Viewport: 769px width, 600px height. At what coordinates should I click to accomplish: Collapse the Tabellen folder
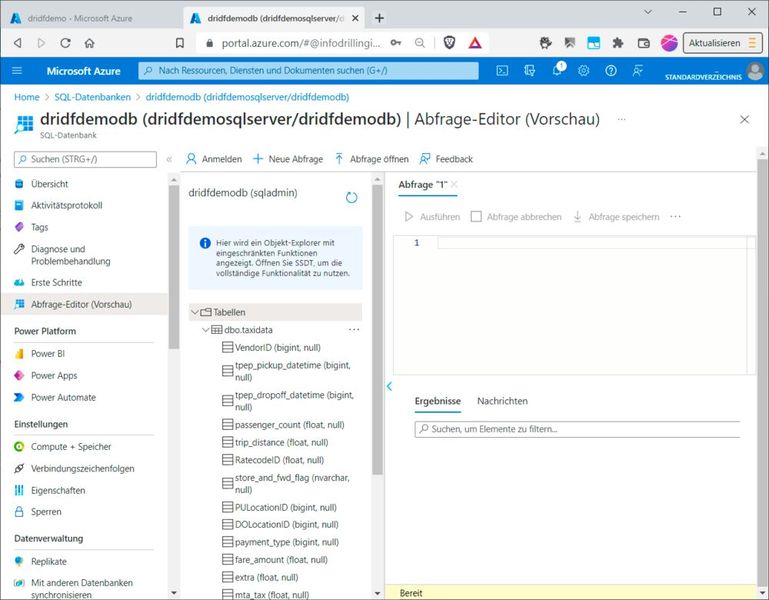coord(195,312)
